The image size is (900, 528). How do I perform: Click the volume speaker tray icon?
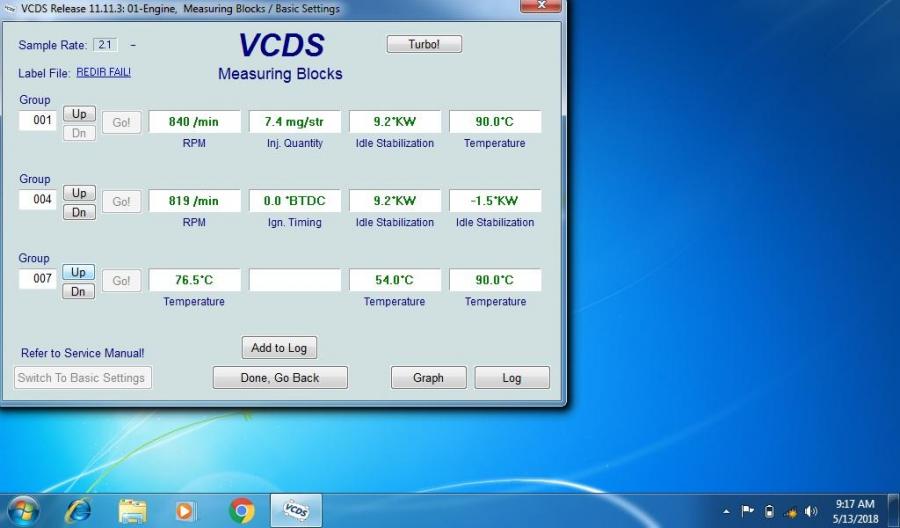pyautogui.click(x=810, y=512)
